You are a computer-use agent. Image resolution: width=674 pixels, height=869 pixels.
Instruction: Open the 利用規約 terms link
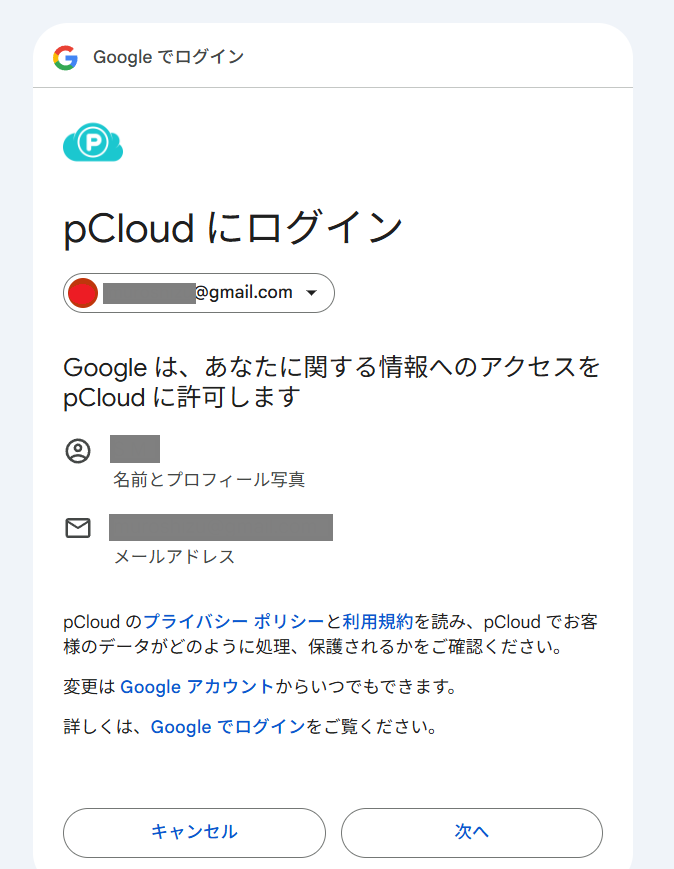377,621
